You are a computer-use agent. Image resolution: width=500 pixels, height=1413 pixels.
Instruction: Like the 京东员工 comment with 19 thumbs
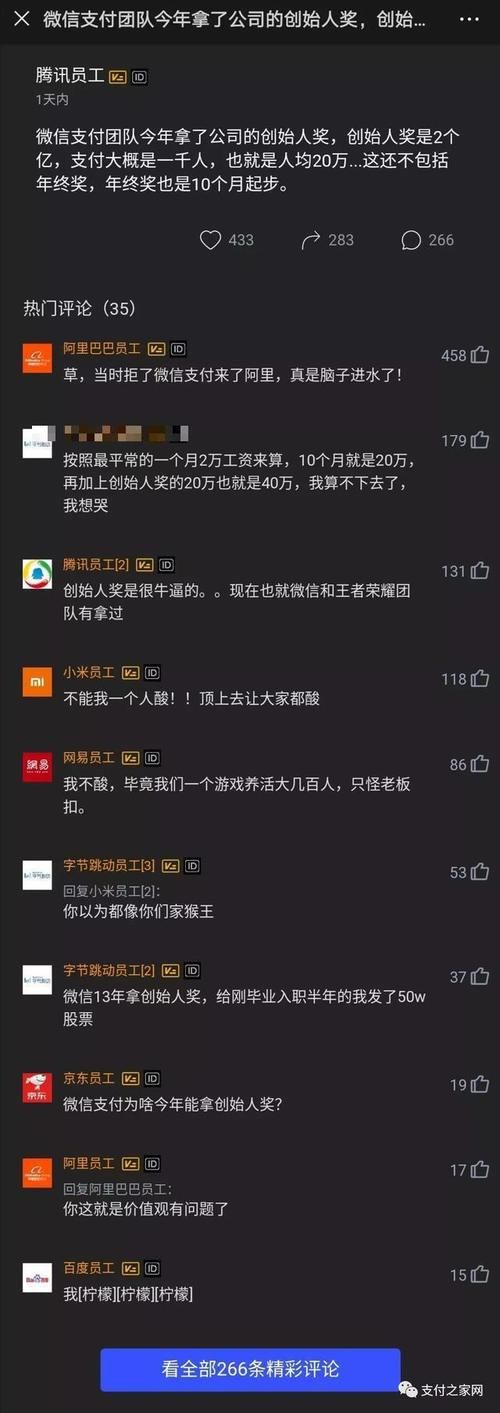pos(480,1084)
